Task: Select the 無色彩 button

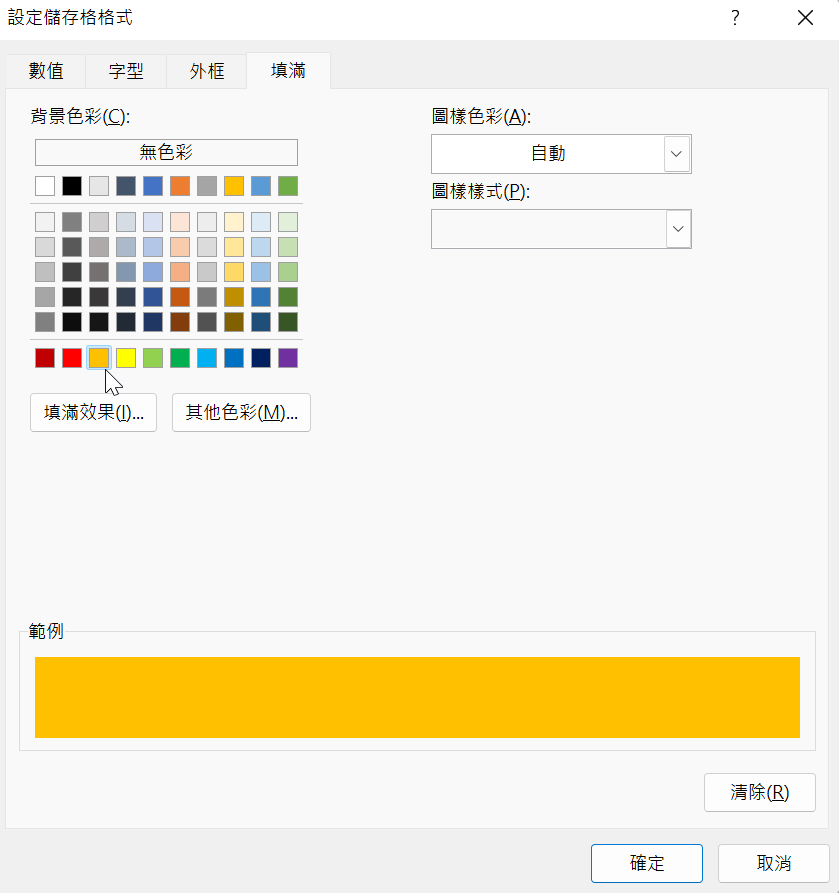Action: 166,152
